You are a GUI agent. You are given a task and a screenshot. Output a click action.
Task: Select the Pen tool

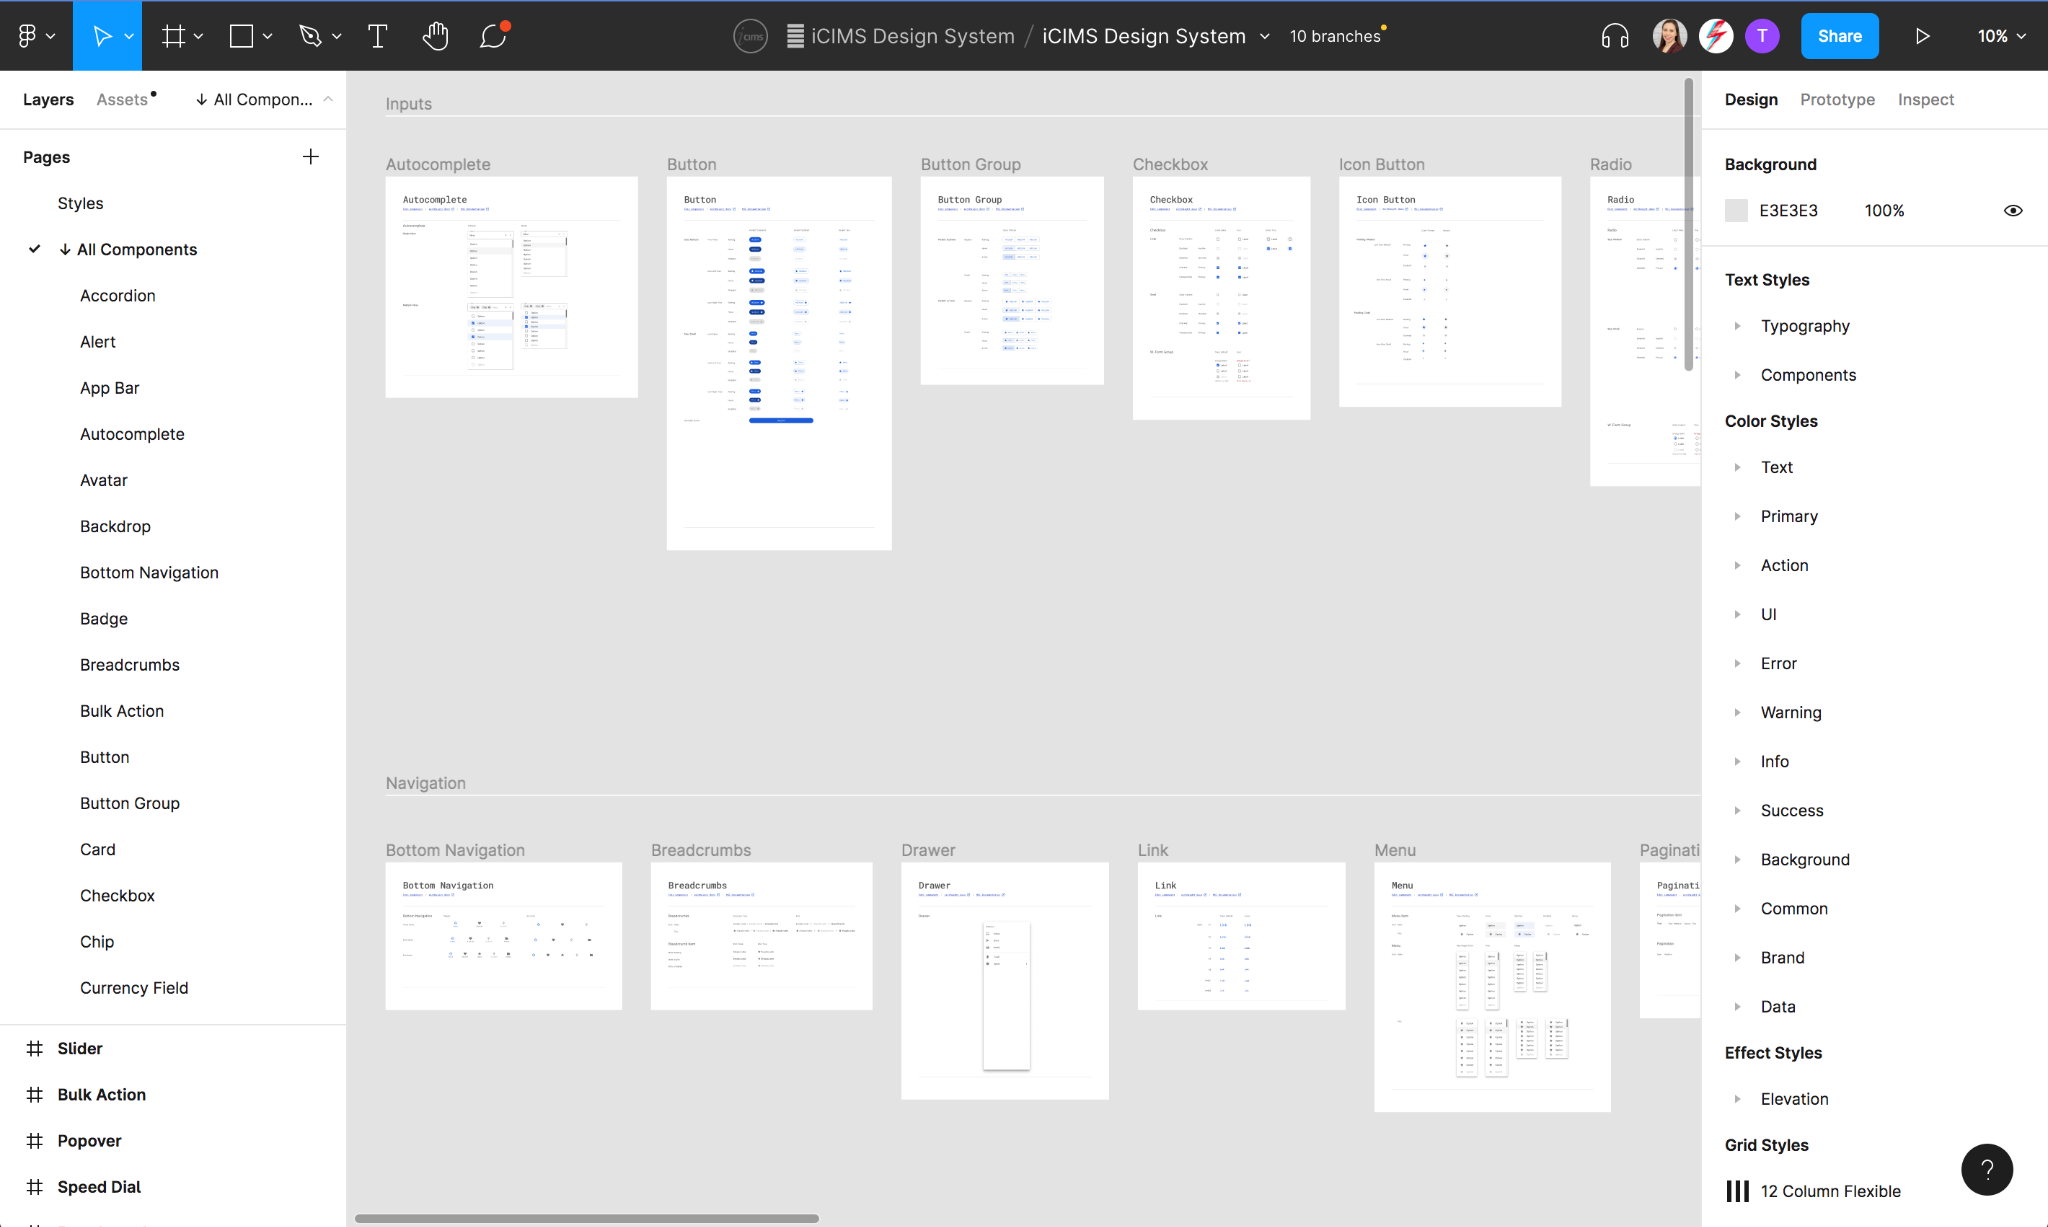click(x=310, y=36)
